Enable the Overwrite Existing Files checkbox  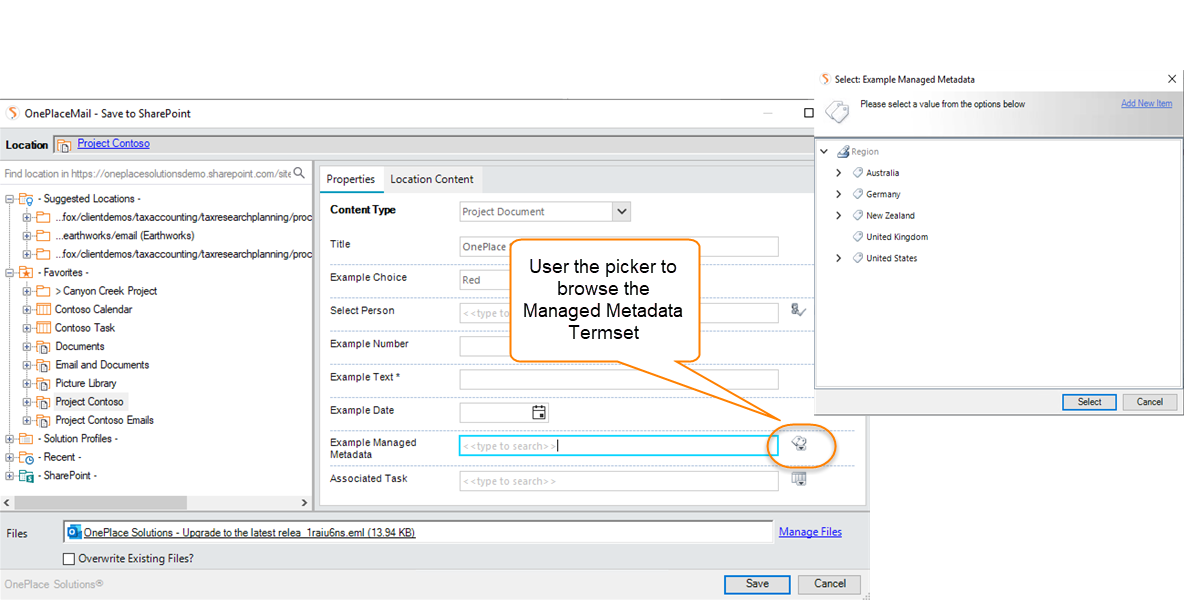click(69, 559)
